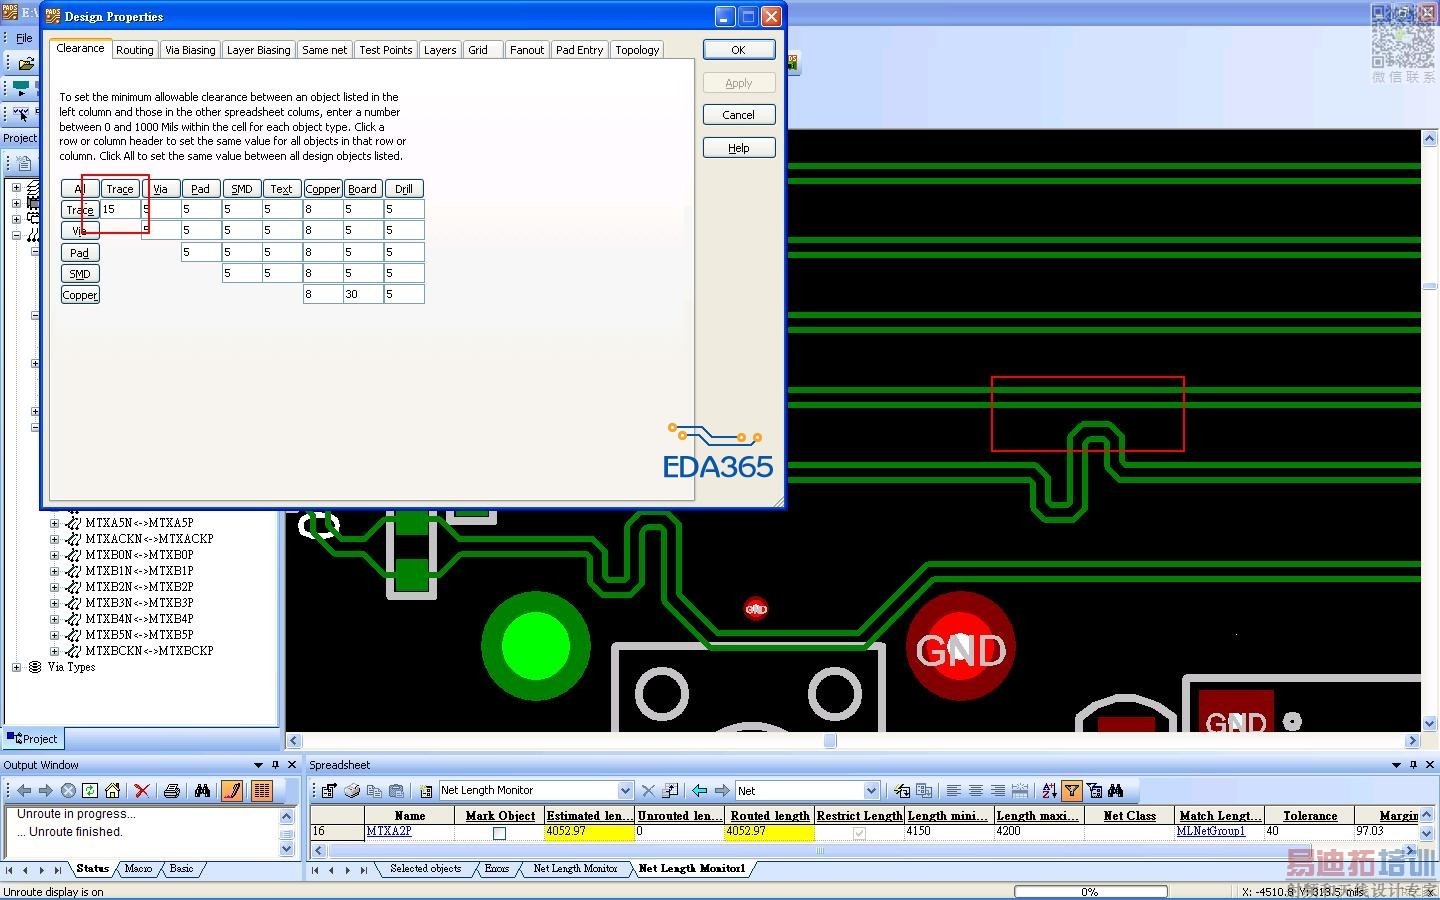Expand the MTXB0N<->MTXB0P tree node
Image resolution: width=1440 pixels, height=900 pixels.
point(55,555)
